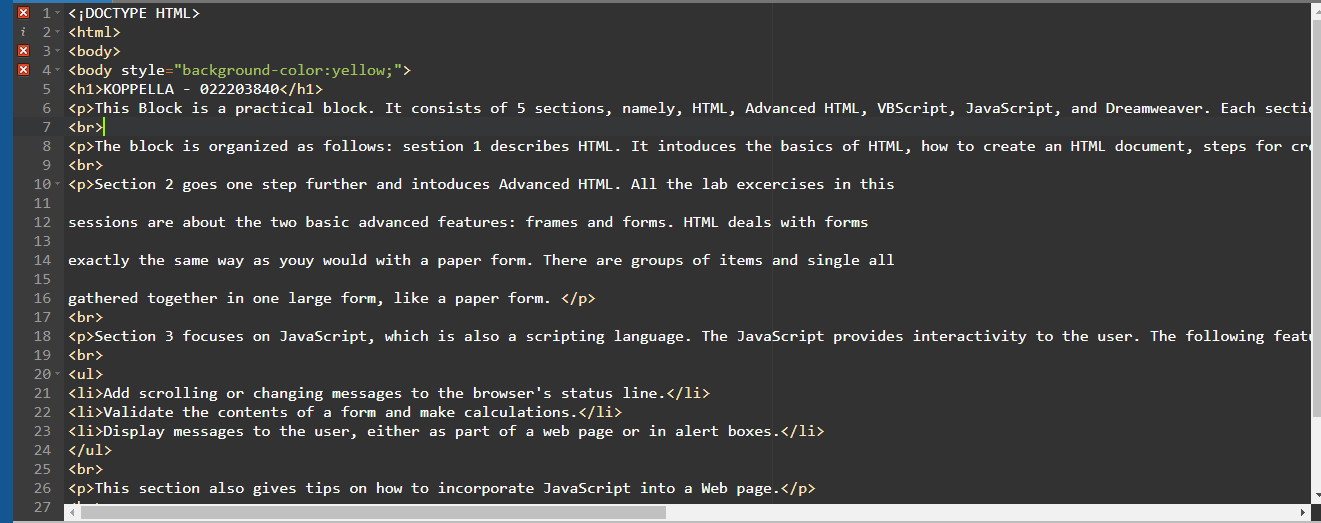Click the list item 'Display messages to the user'

click(446, 431)
